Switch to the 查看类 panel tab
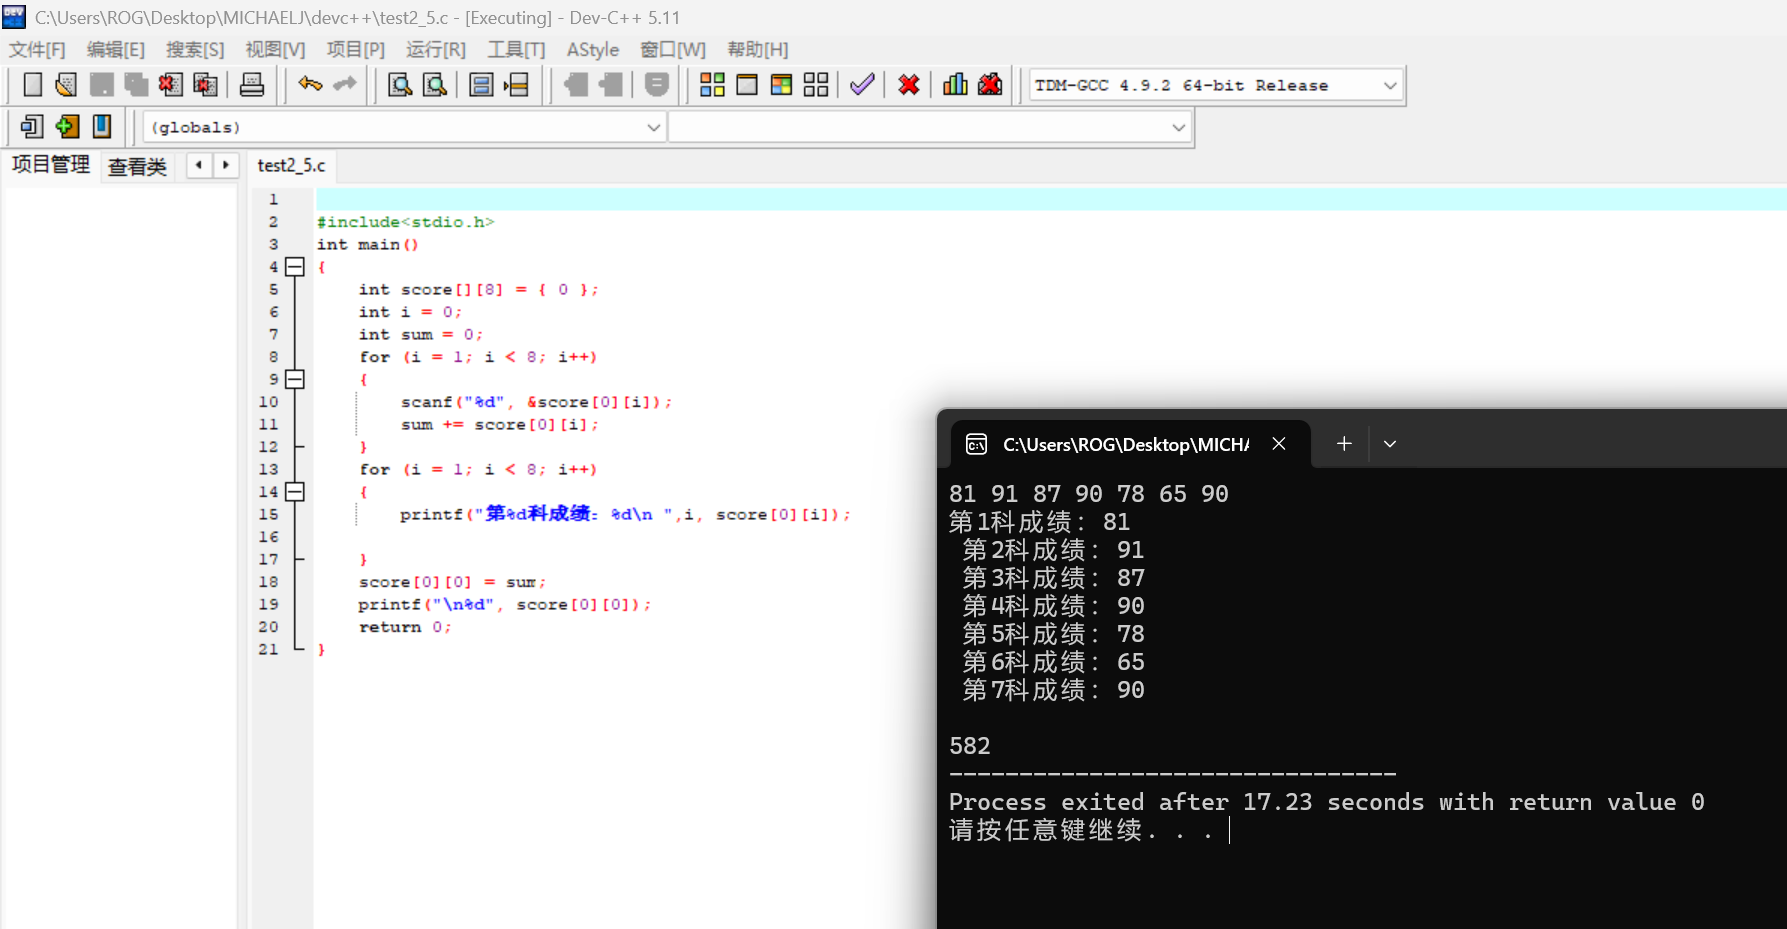Viewport: 1787px width, 929px height. click(137, 167)
